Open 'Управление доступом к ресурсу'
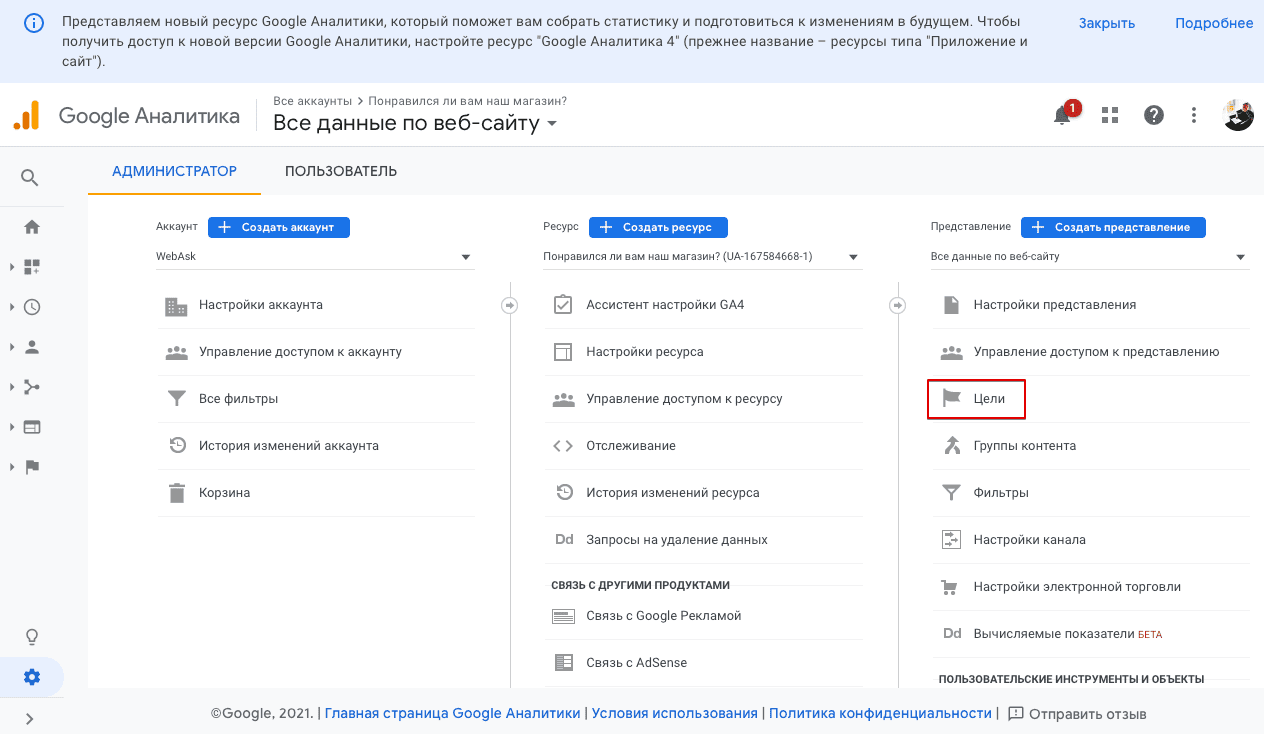The height and width of the screenshot is (734, 1264). point(702,399)
